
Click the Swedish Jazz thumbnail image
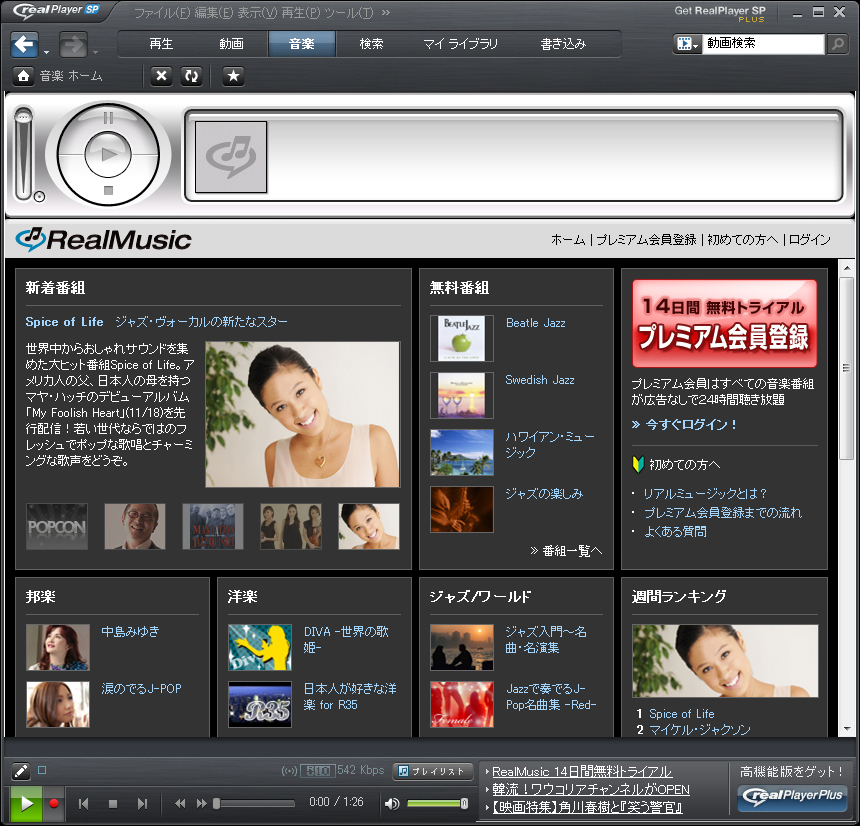pyautogui.click(x=462, y=395)
